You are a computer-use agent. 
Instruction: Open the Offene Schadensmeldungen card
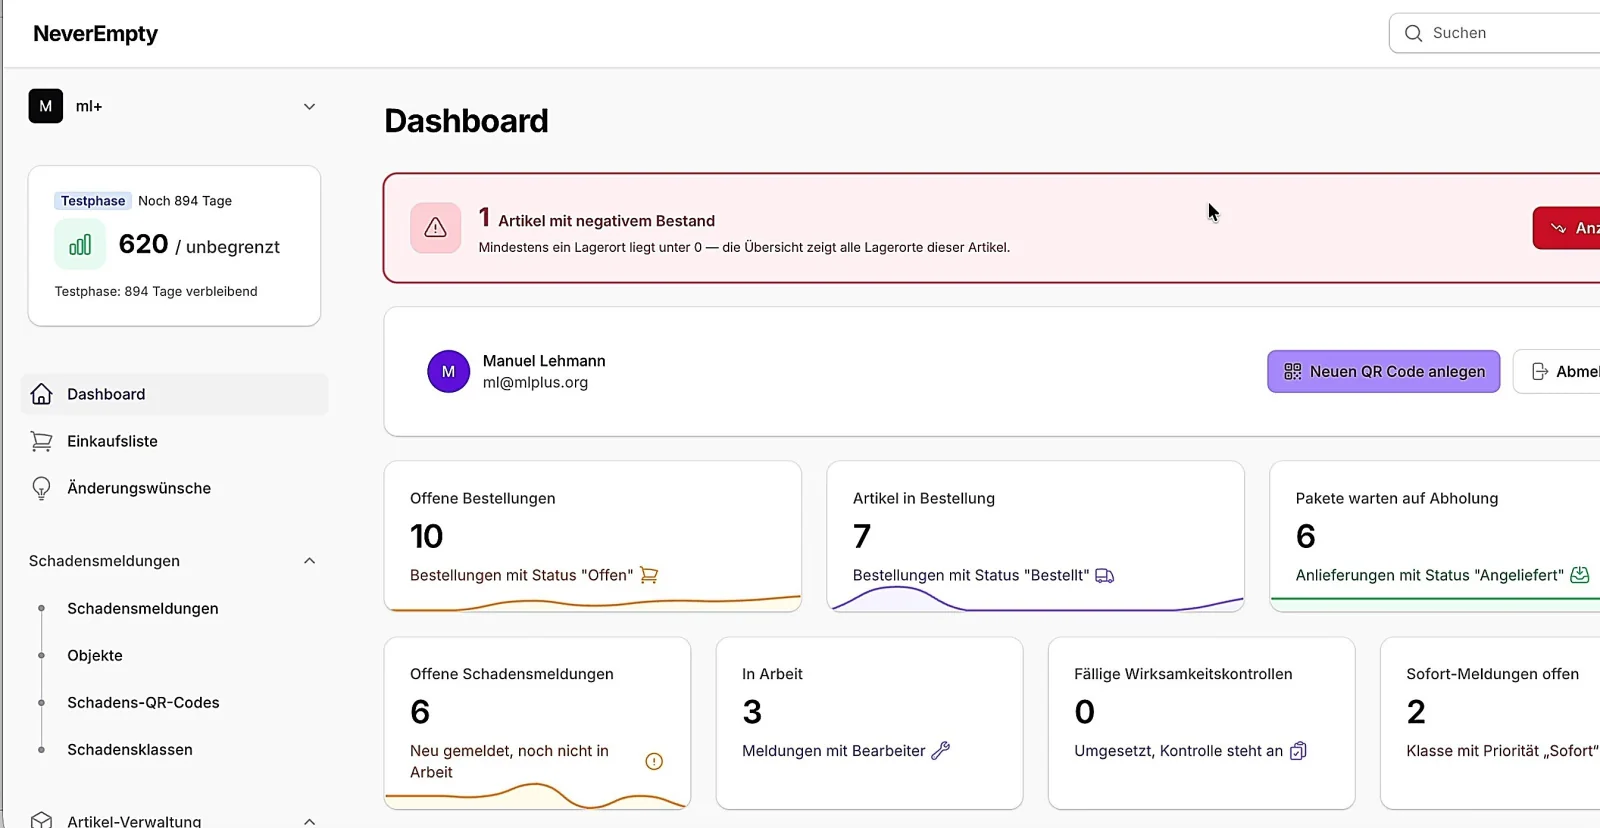[538, 723]
